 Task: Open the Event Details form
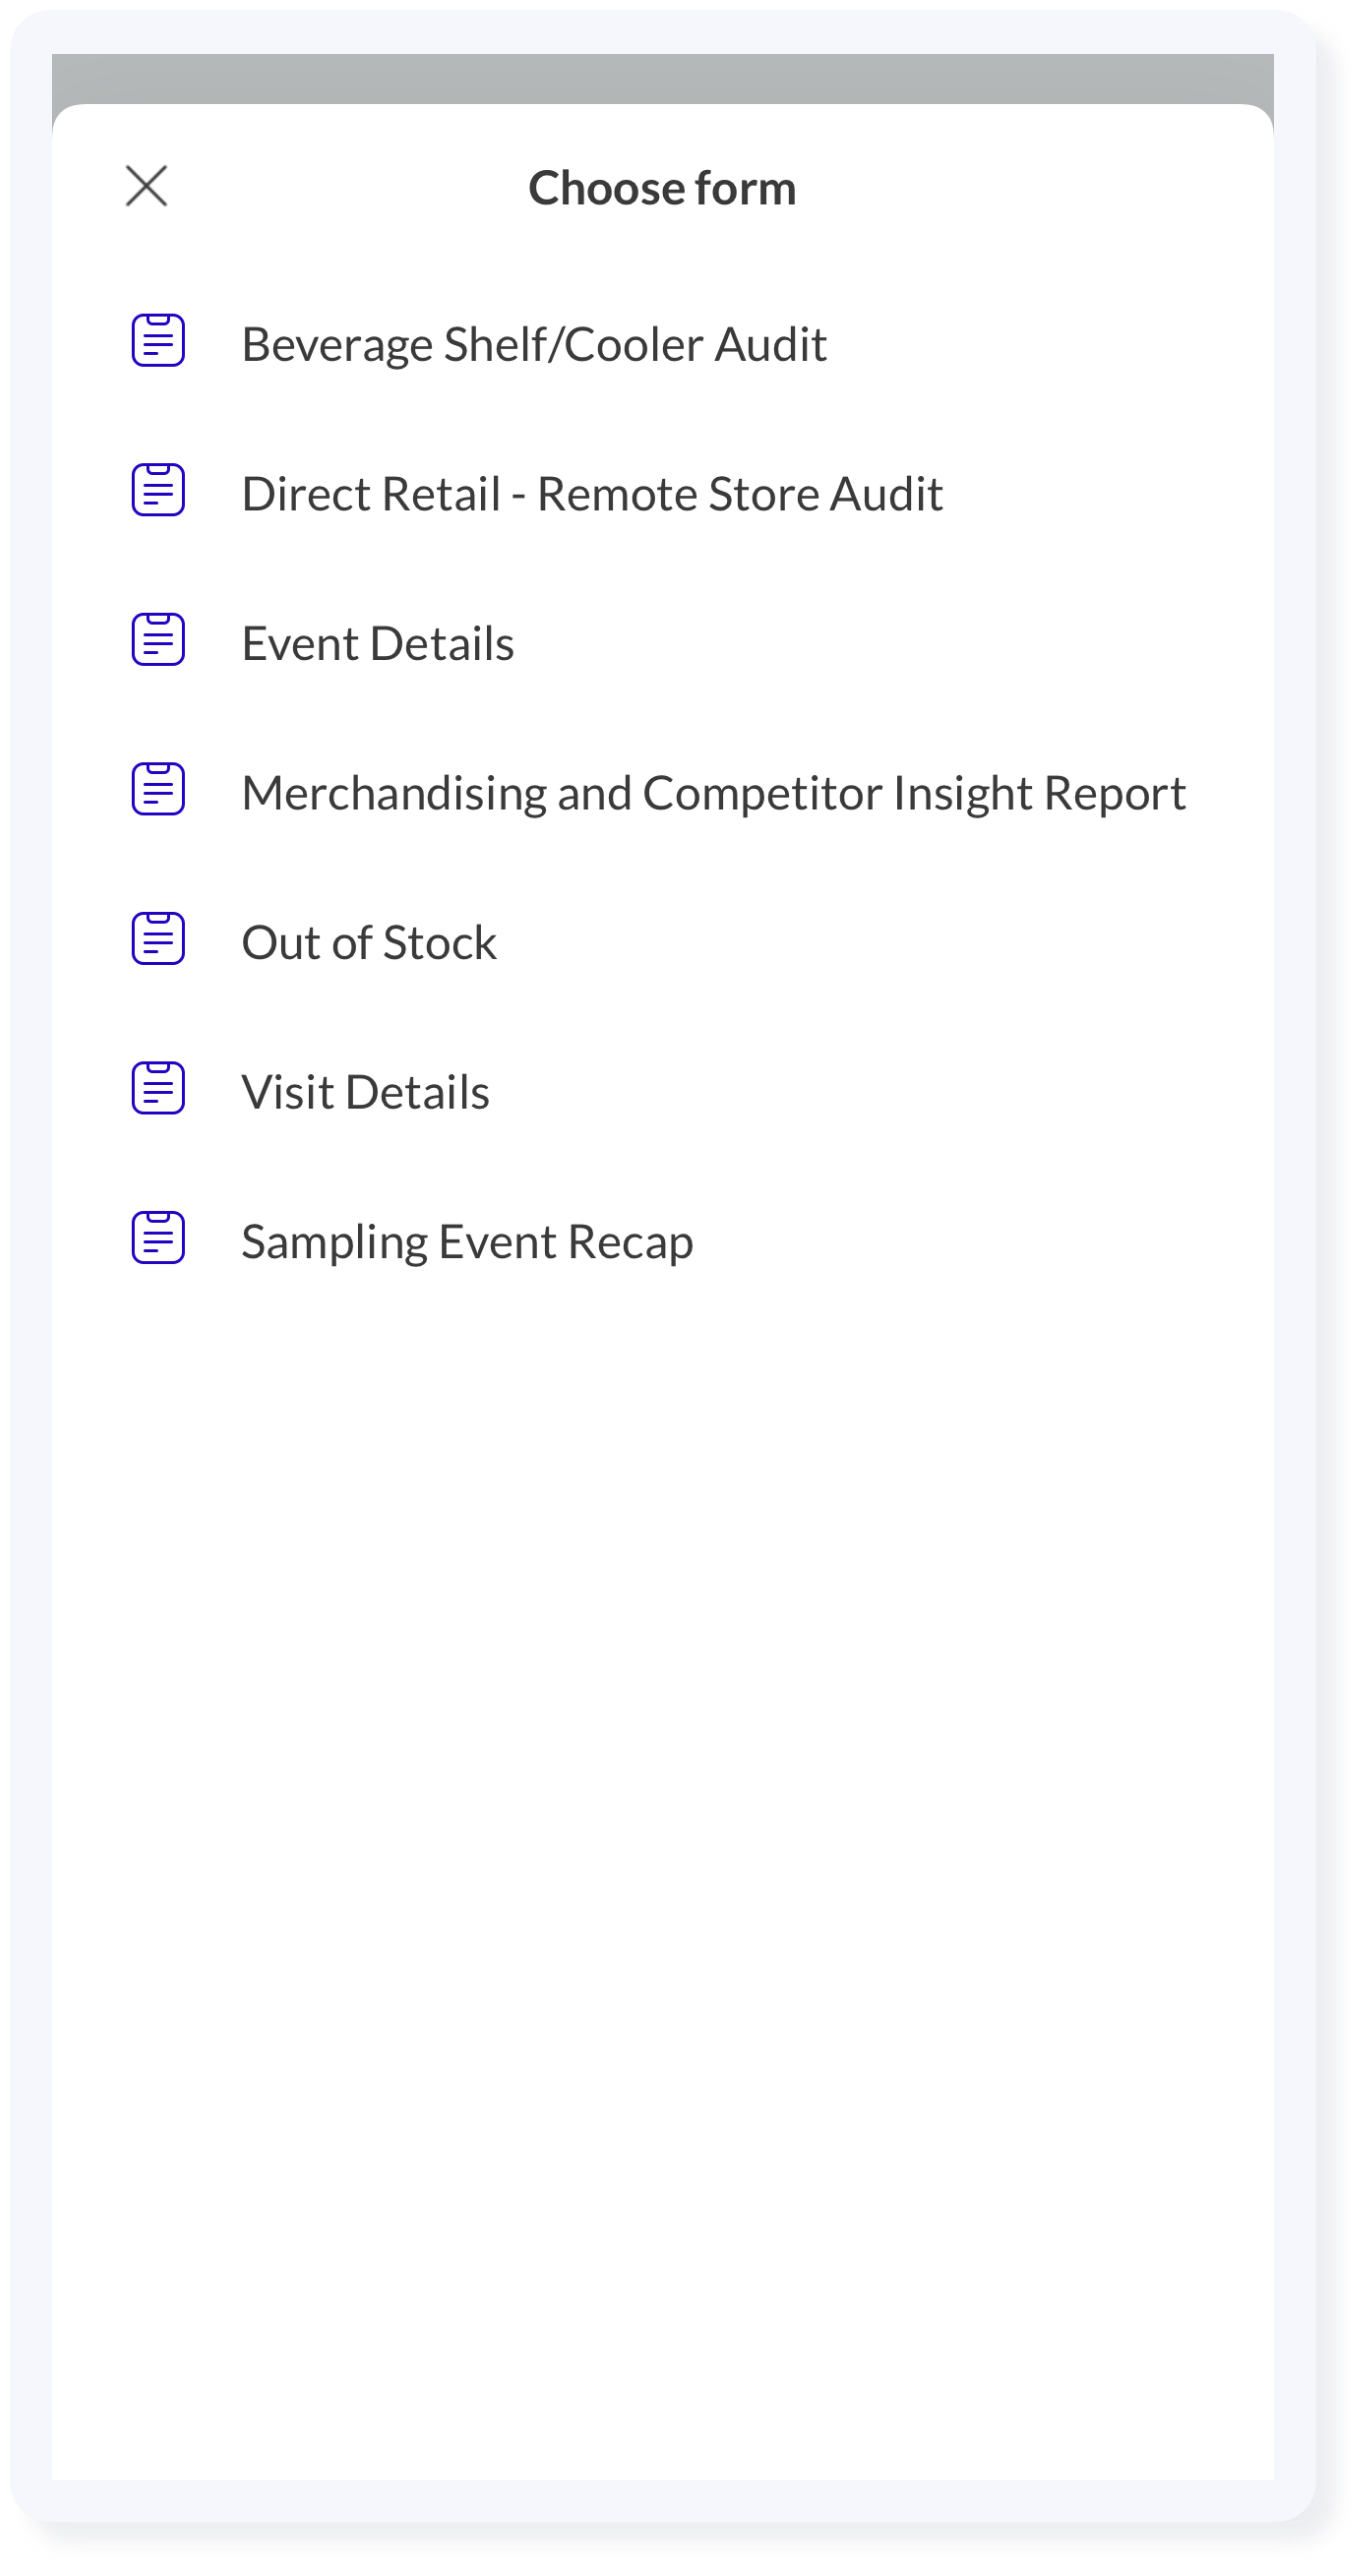pos(664,645)
